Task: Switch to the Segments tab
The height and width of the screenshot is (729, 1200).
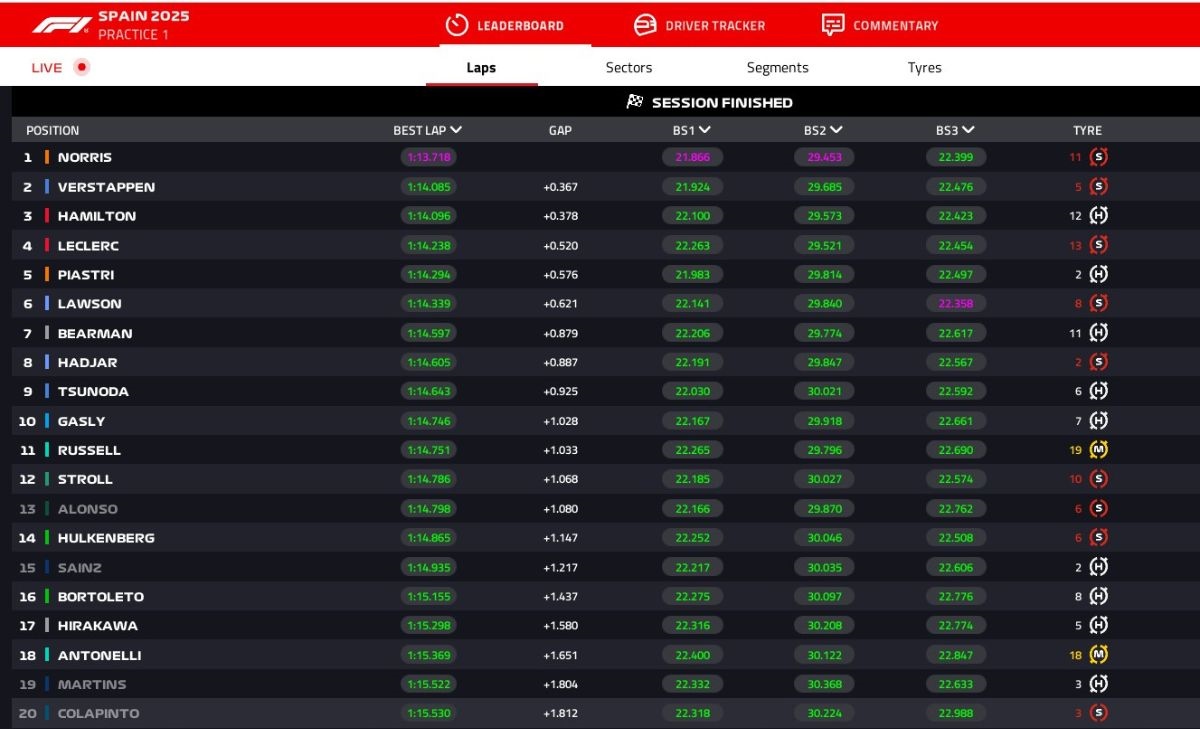Action: [777, 68]
